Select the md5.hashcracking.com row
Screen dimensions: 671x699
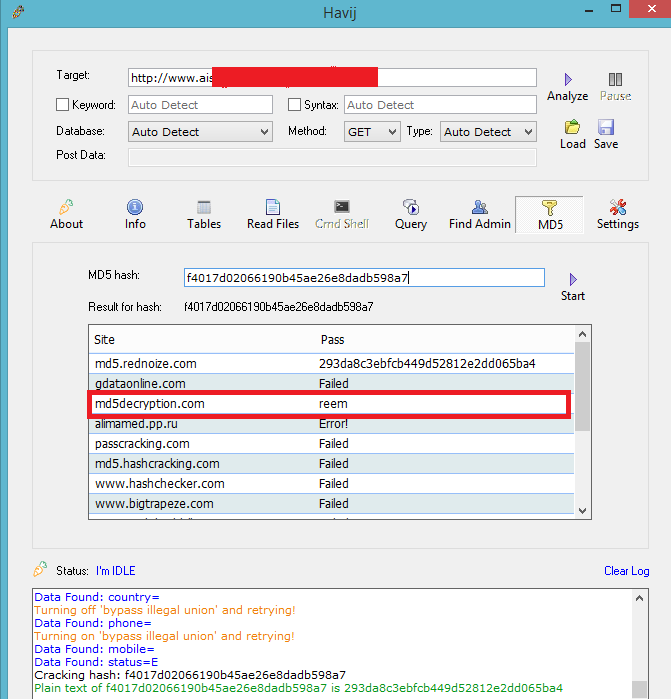(331, 464)
